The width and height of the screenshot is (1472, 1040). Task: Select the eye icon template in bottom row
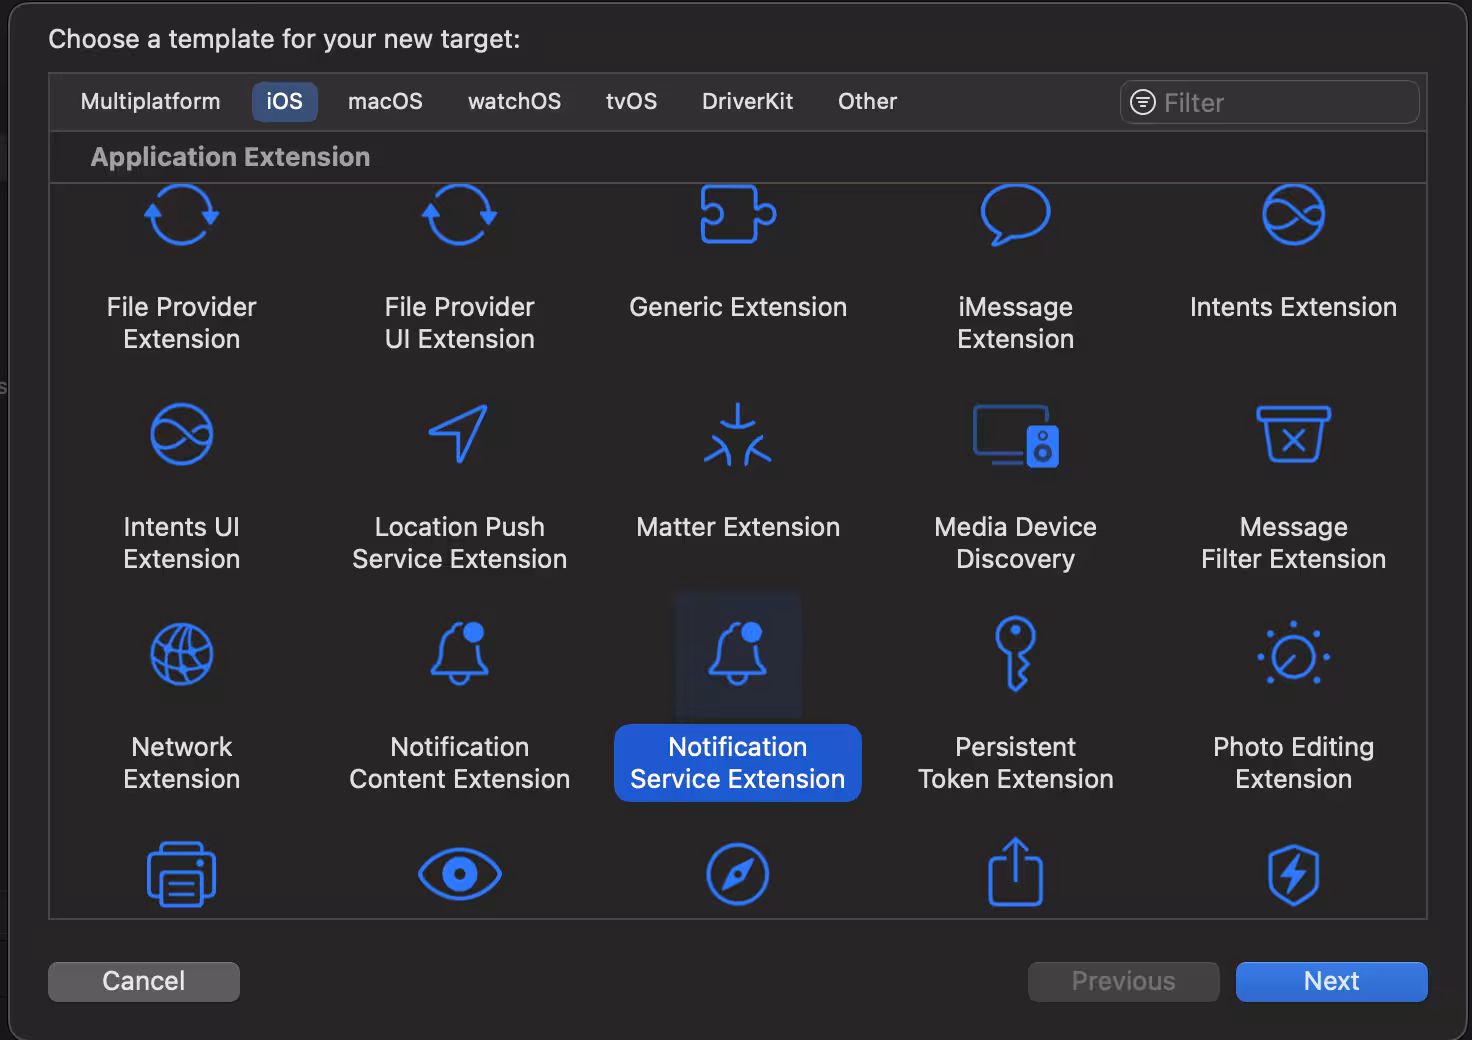[459, 874]
